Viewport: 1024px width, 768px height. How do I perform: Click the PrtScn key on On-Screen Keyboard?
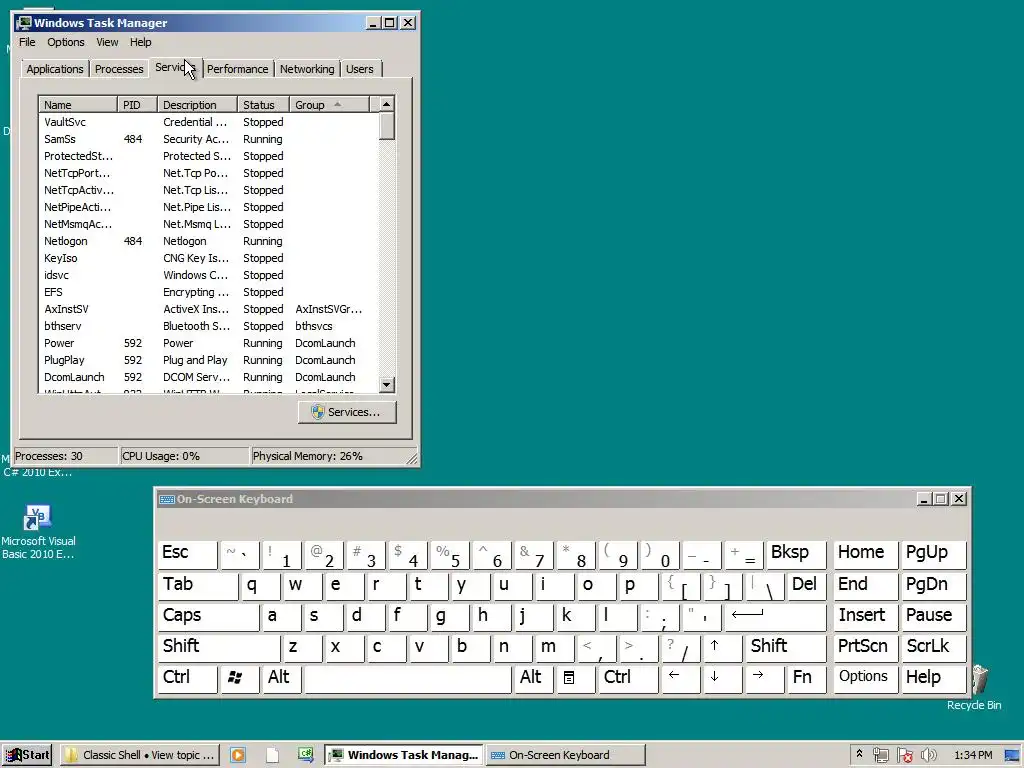[x=865, y=647]
